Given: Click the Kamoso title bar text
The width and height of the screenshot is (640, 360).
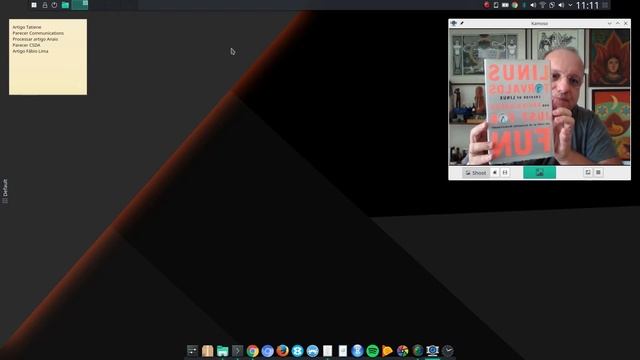Looking at the screenshot, I should pos(539,24).
